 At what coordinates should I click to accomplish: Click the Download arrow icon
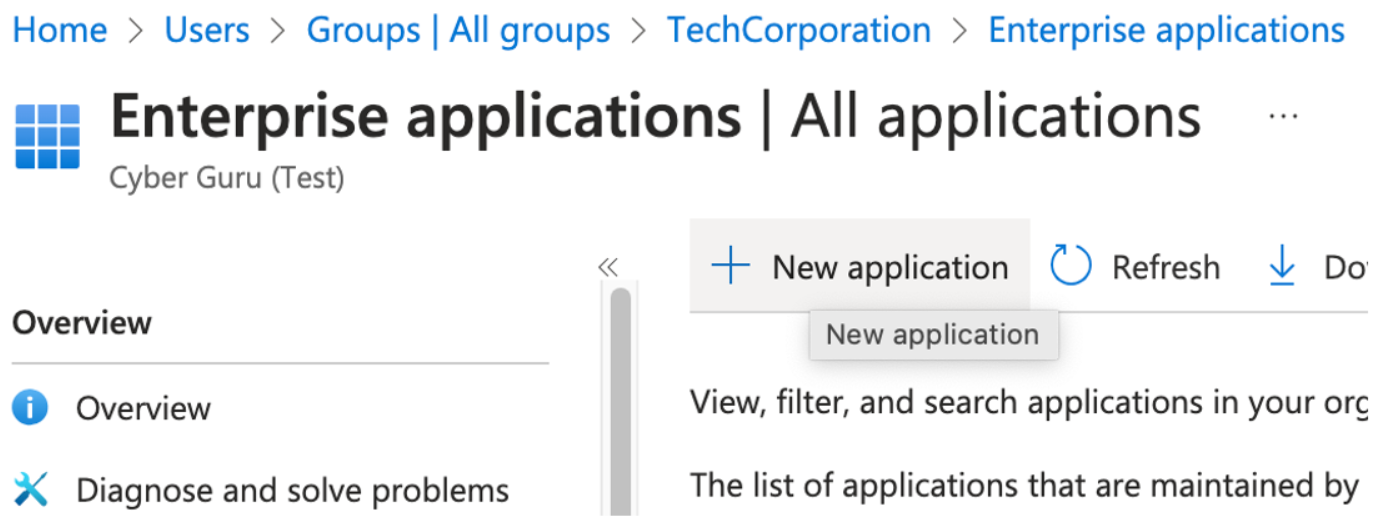(x=1281, y=267)
